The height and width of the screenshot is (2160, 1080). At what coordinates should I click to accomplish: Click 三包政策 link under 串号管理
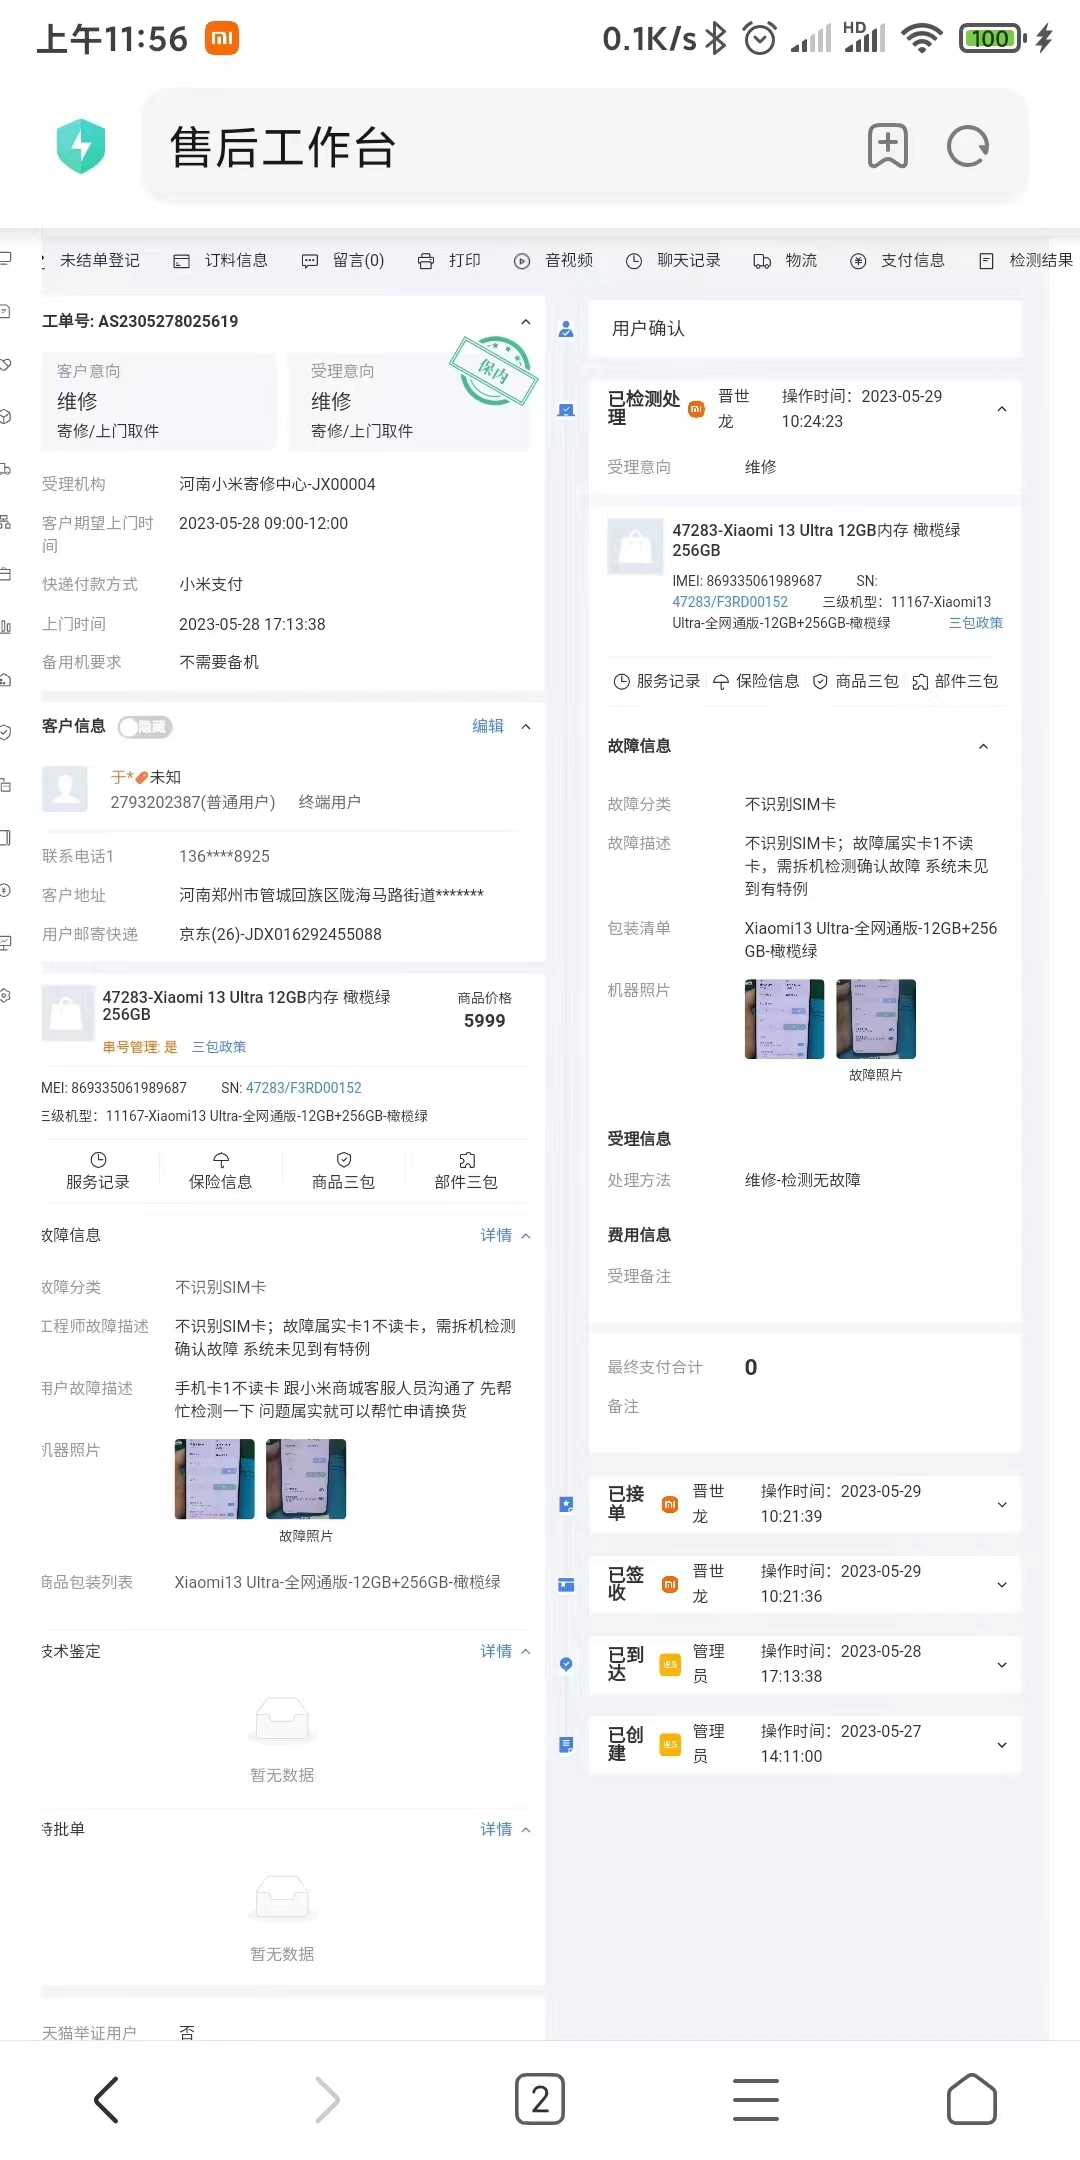tap(219, 1047)
